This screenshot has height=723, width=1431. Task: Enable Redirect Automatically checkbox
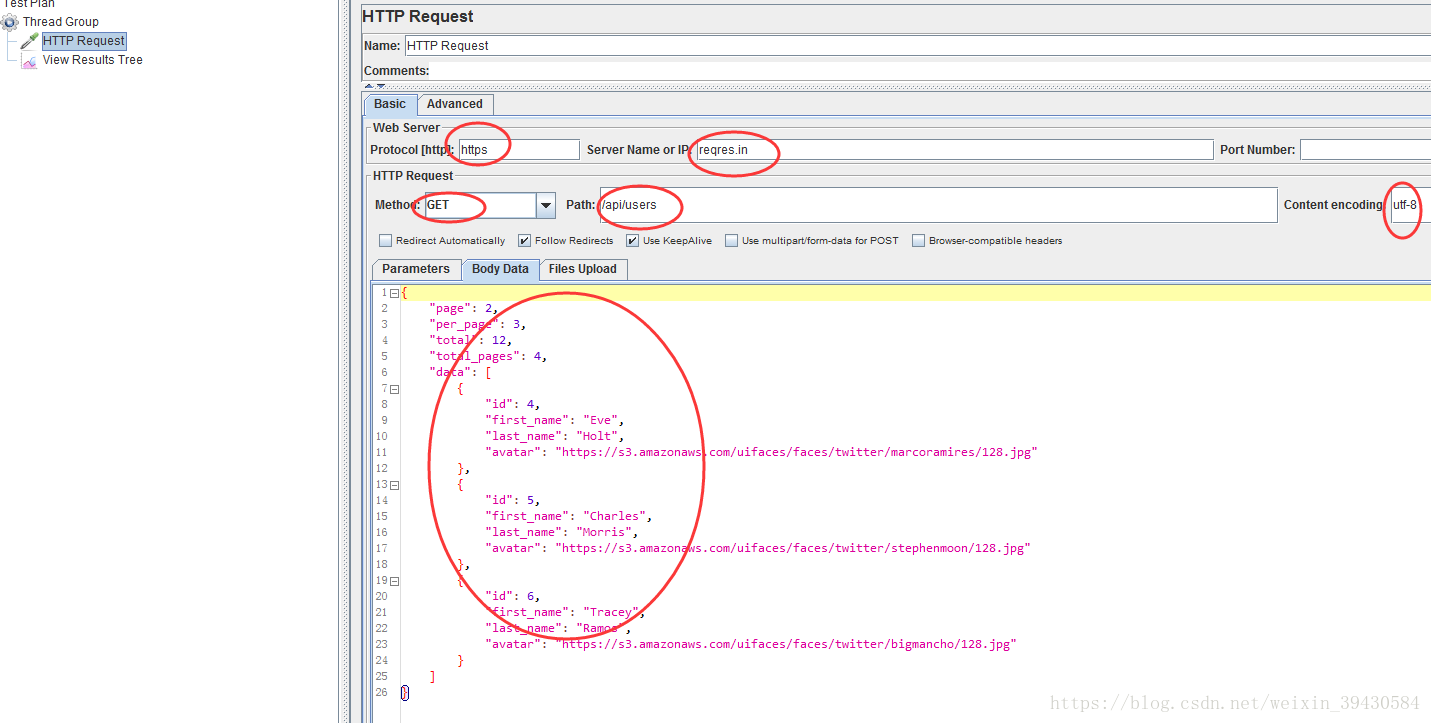[386, 241]
